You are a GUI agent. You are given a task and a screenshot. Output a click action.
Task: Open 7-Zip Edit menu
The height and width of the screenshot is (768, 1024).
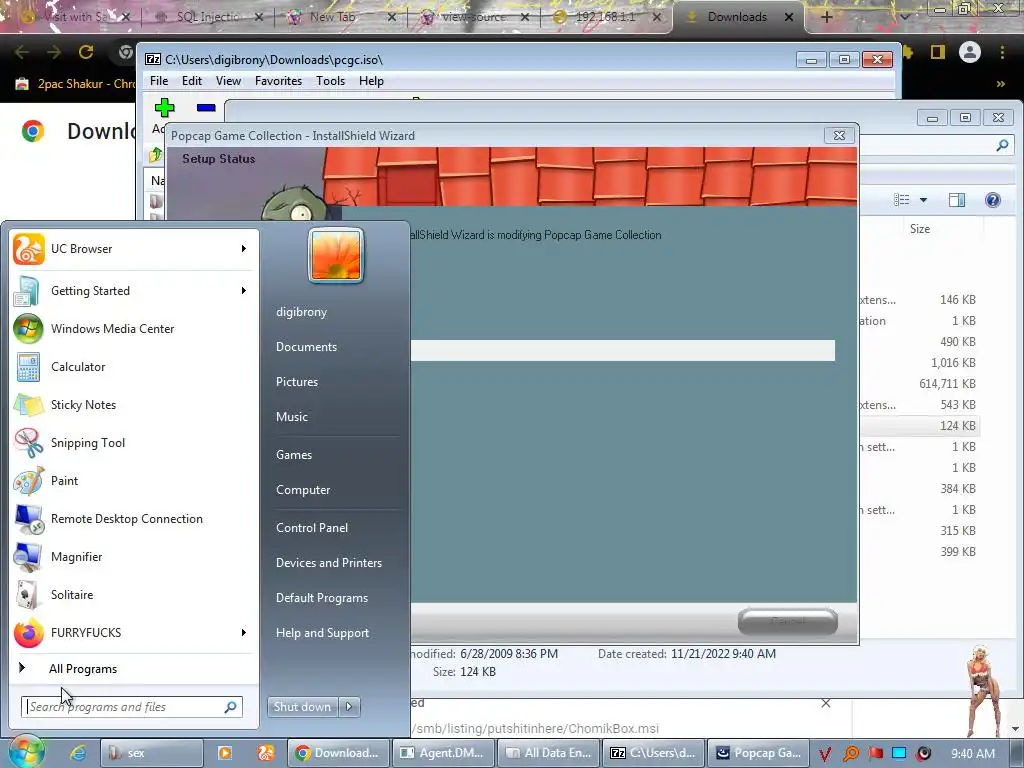coord(191,81)
